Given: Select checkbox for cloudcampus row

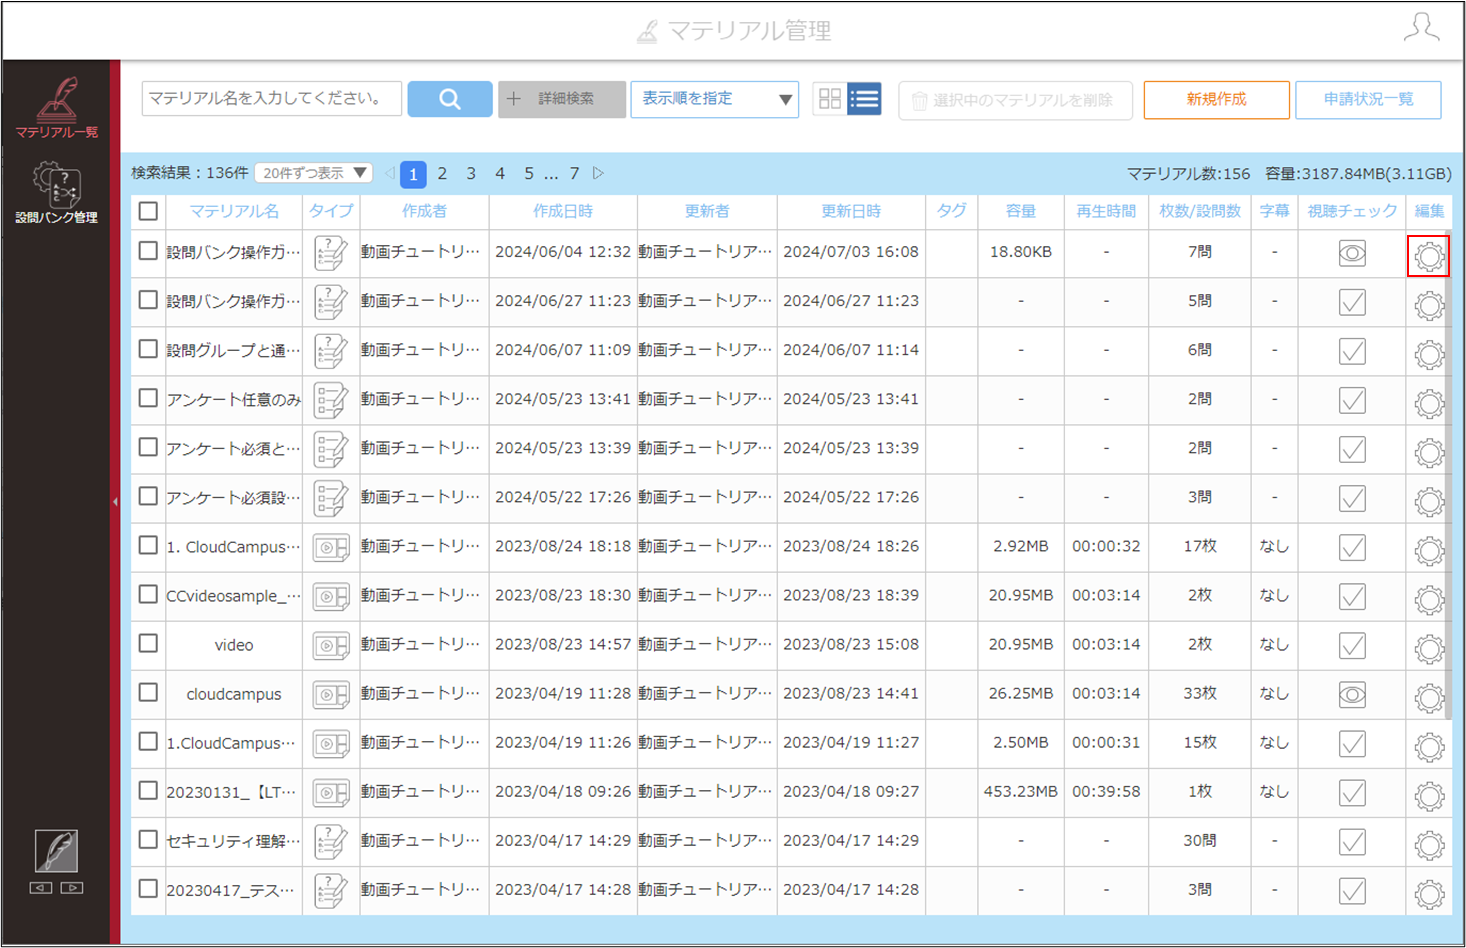Looking at the screenshot, I should click(148, 692).
